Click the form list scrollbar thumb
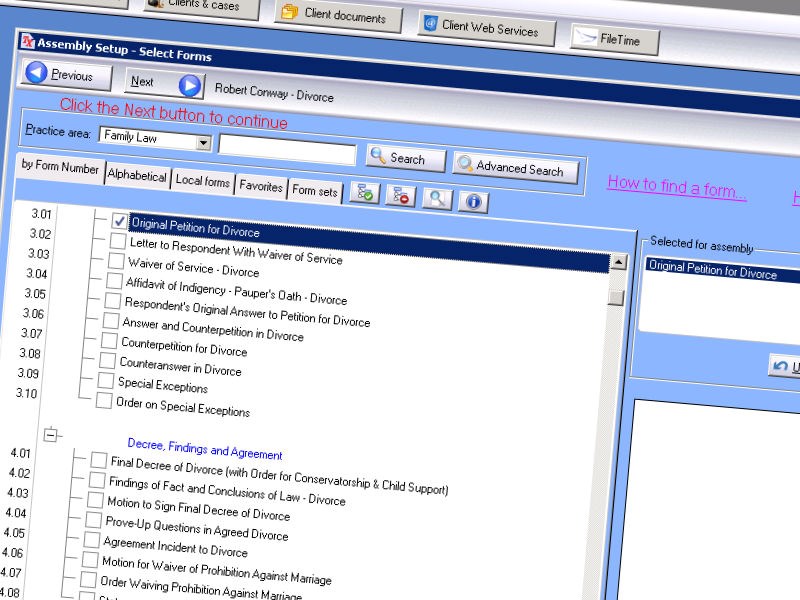The height and width of the screenshot is (600, 800). pos(616,297)
